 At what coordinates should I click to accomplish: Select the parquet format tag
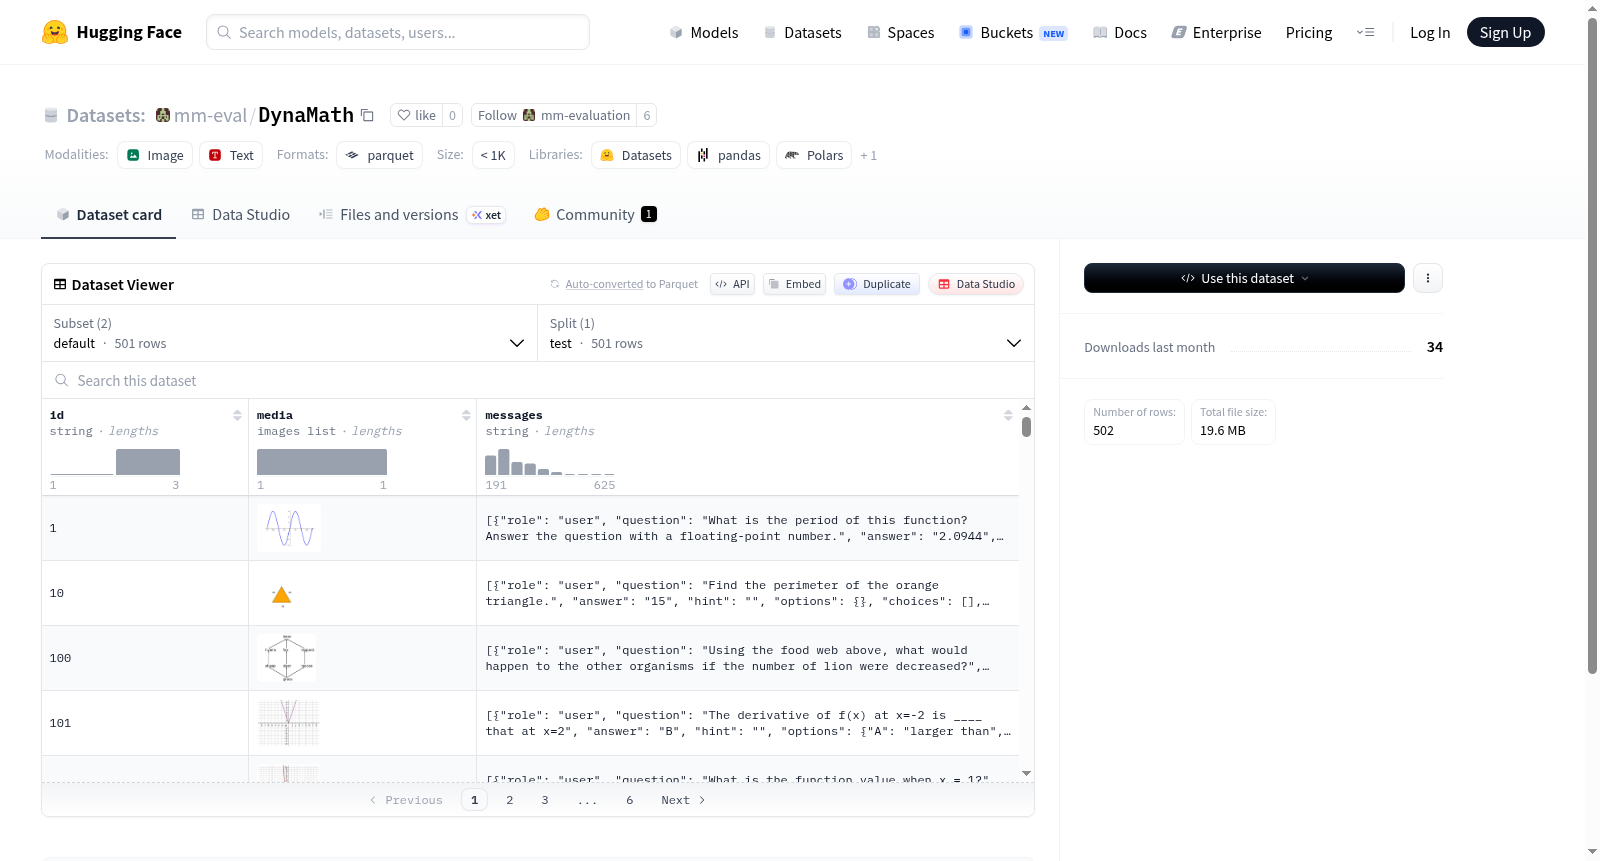[x=380, y=155]
